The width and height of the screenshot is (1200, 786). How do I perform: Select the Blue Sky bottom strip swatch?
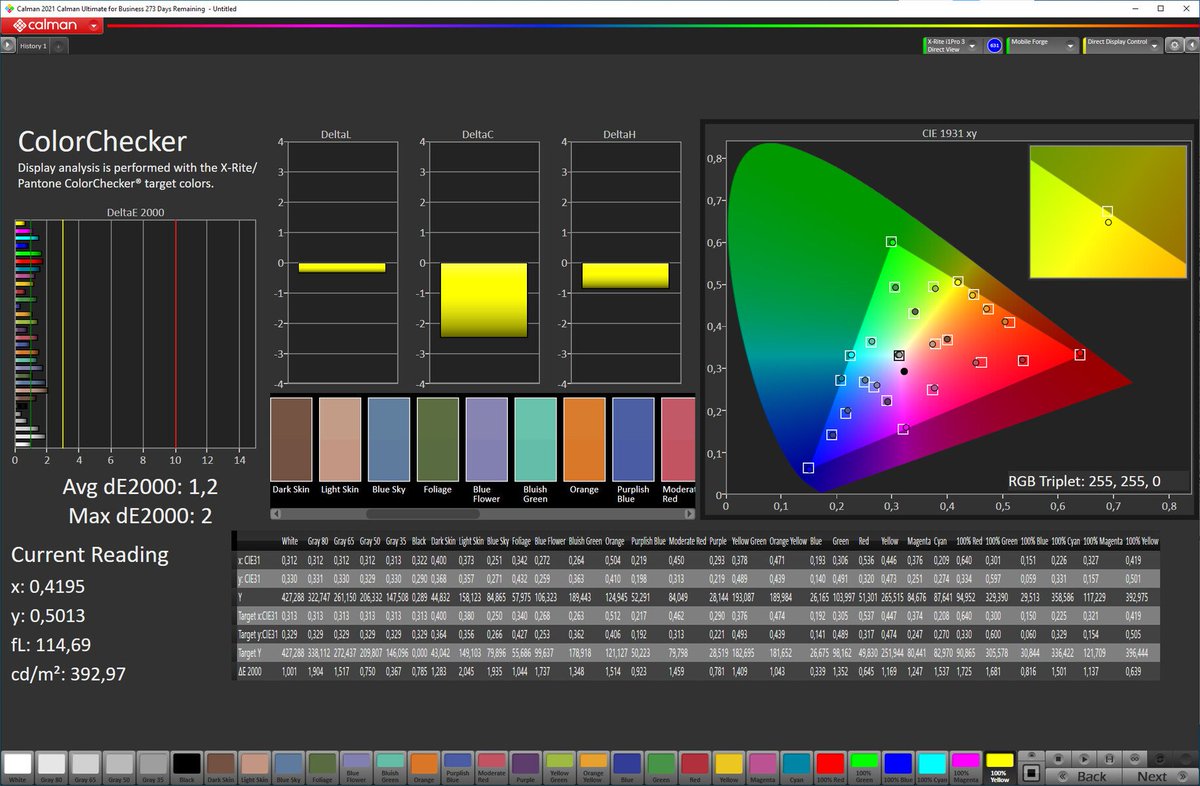[x=288, y=767]
